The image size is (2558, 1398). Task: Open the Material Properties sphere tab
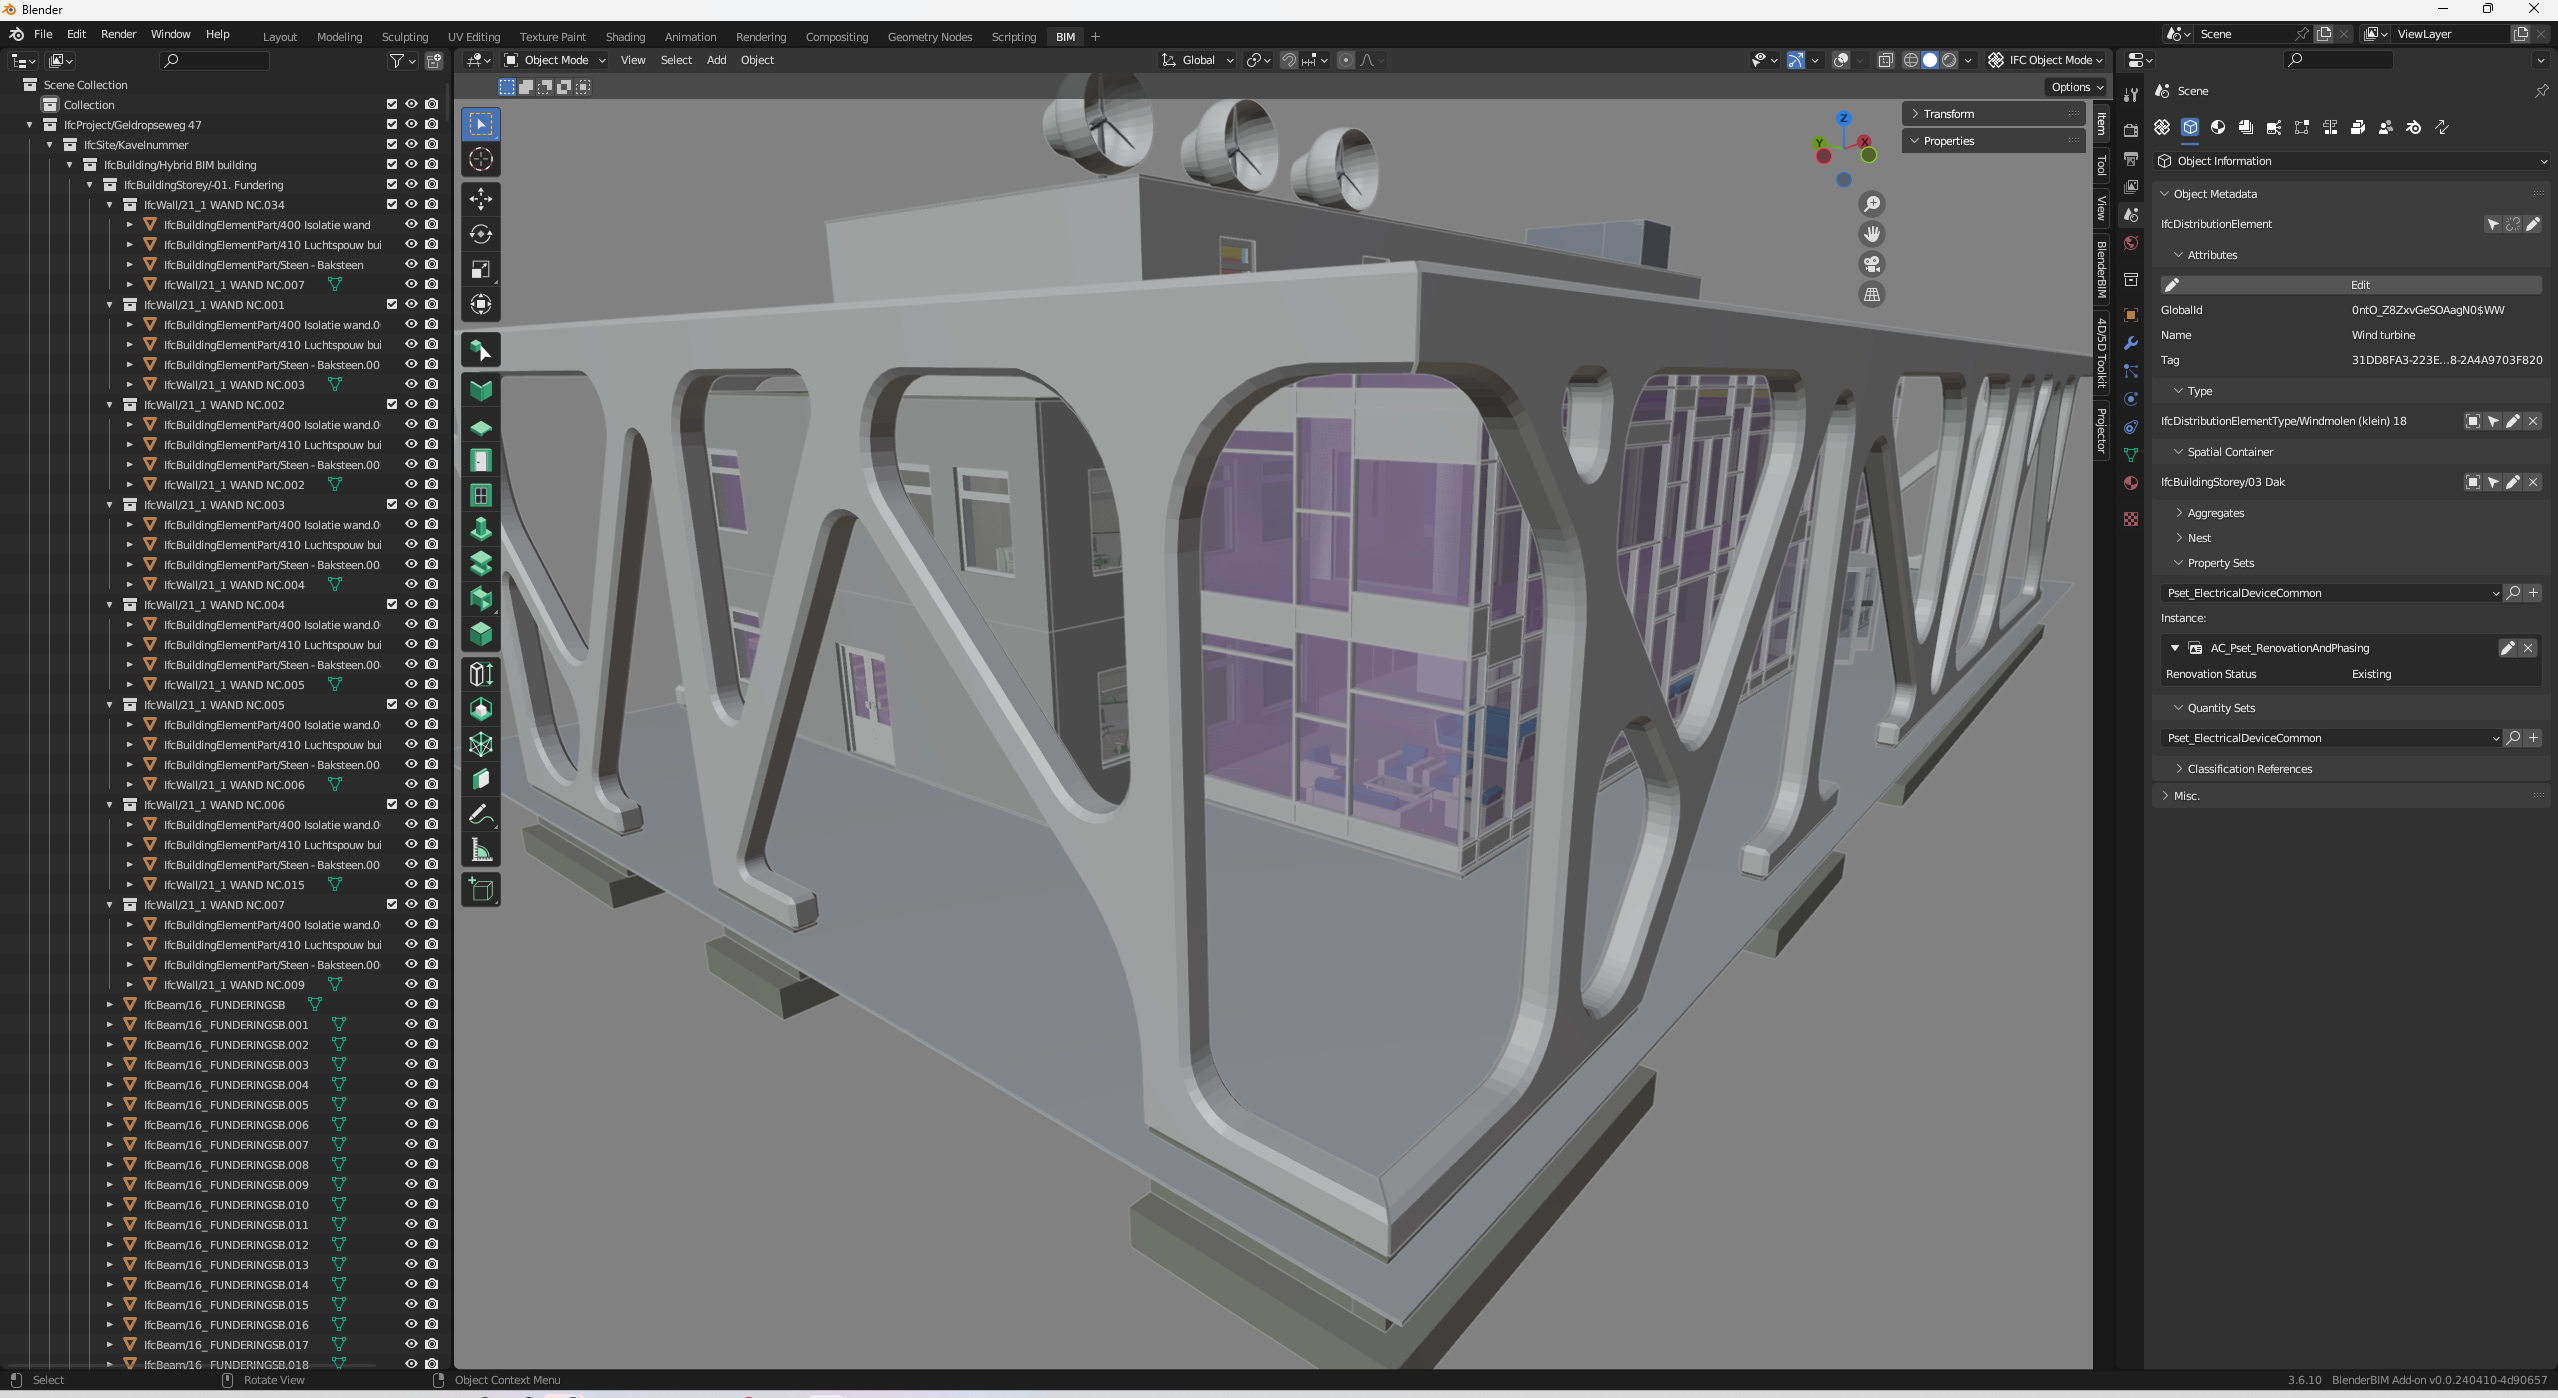(x=2129, y=483)
